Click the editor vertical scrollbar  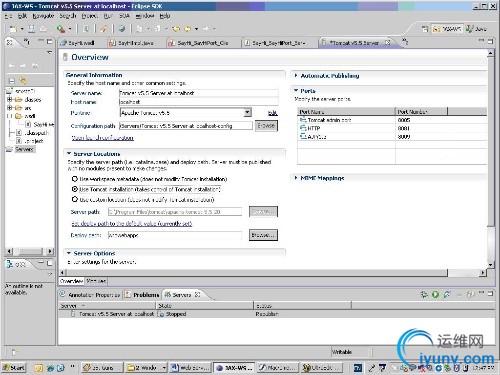(x=491, y=158)
